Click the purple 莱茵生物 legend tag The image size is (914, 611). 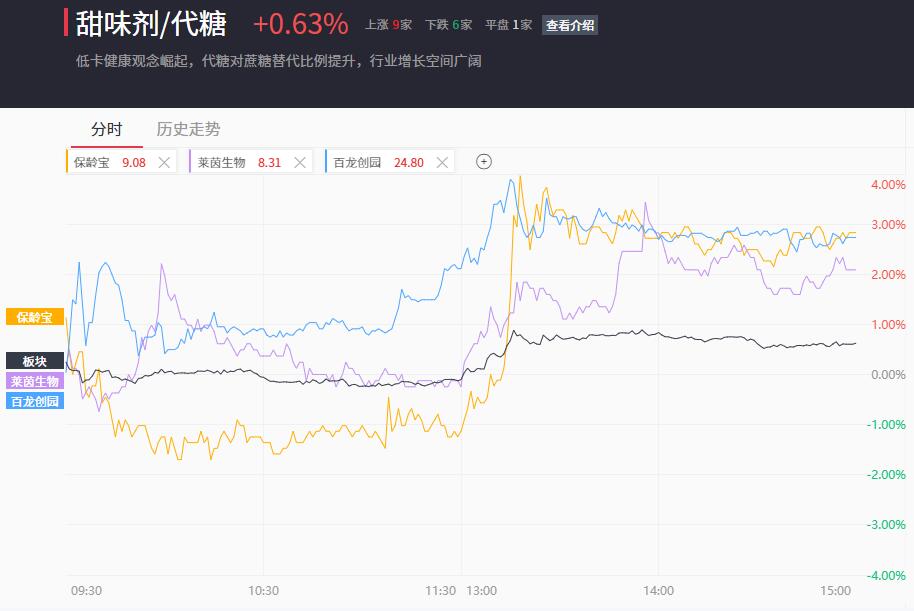[35, 381]
